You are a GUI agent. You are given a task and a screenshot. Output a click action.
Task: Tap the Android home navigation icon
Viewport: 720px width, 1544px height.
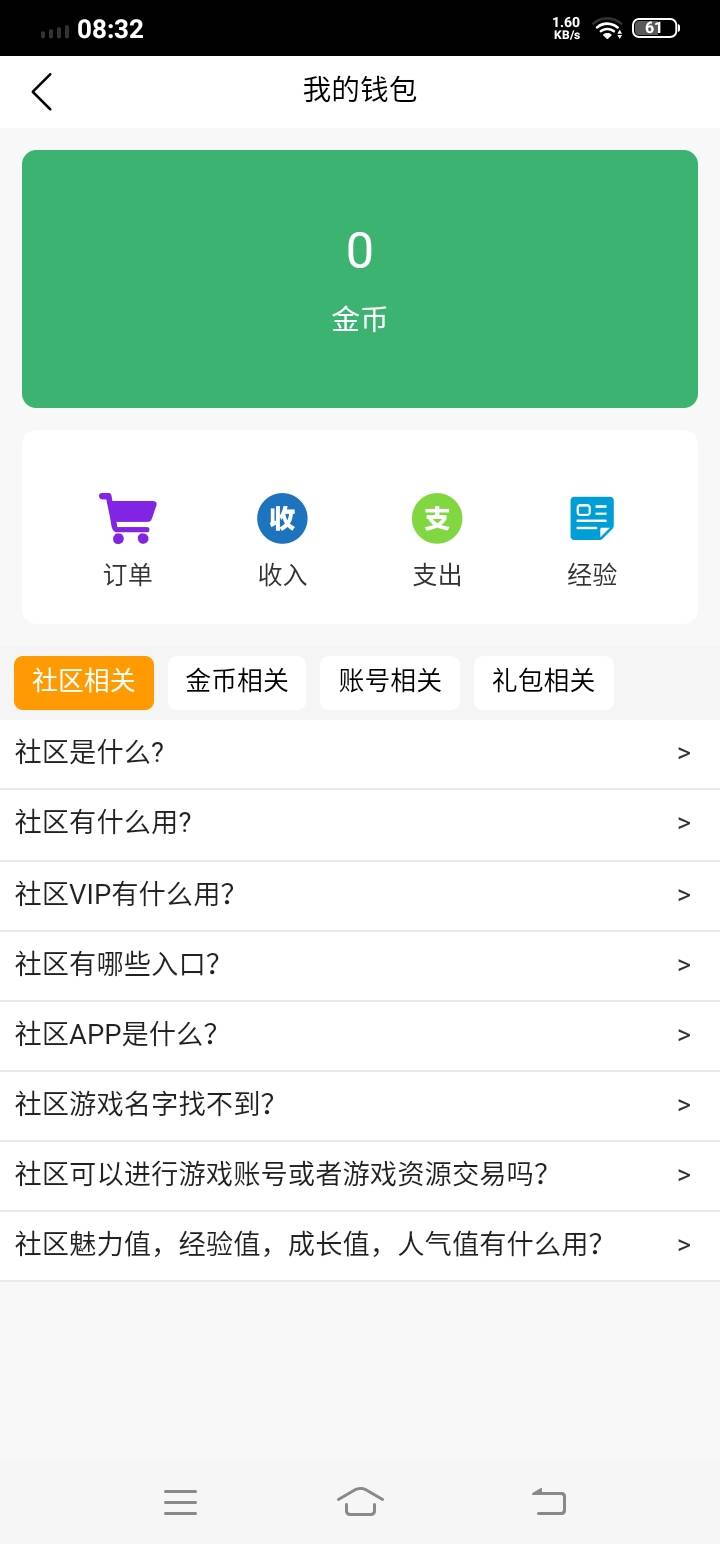click(x=360, y=1501)
